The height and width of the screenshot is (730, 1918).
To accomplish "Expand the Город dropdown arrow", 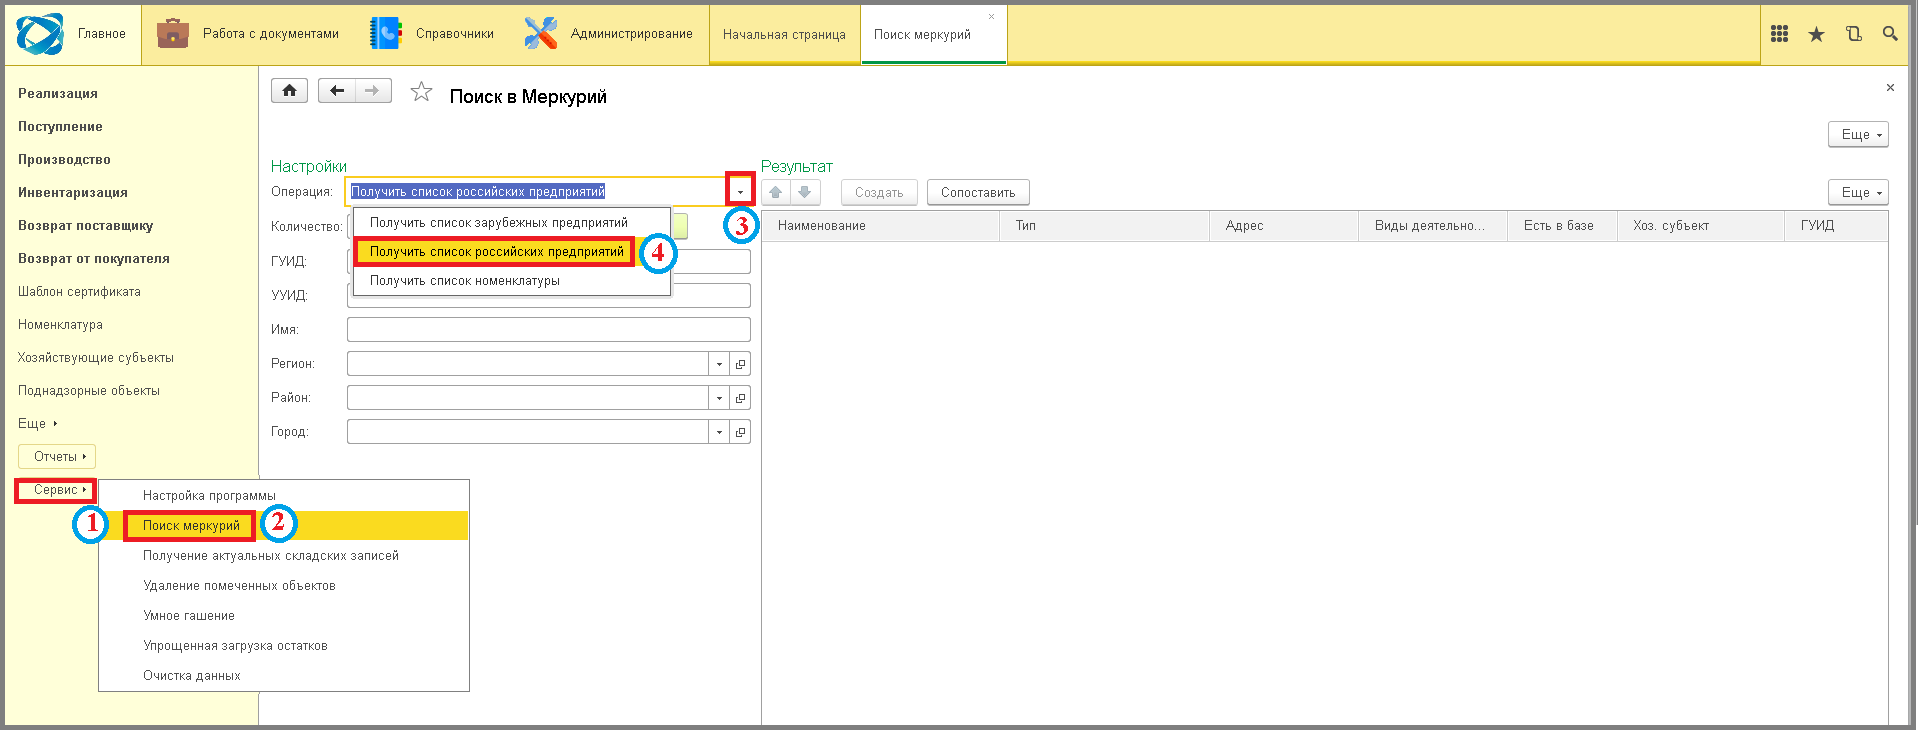I will (x=719, y=432).
